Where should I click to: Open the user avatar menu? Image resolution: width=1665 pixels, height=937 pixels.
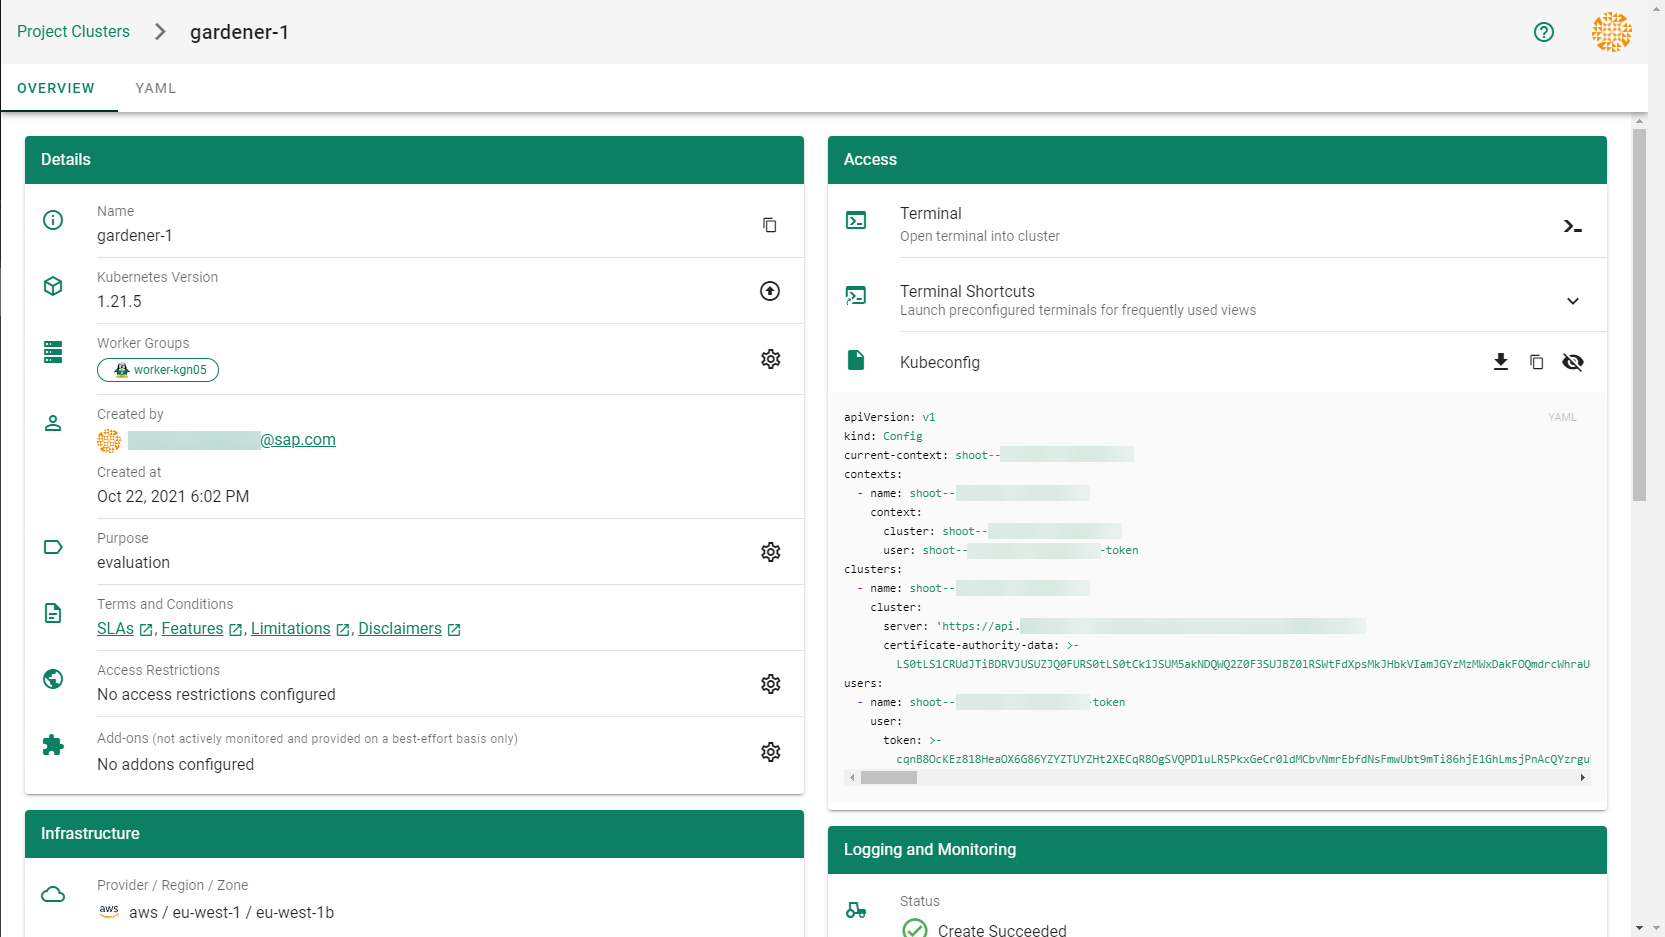1611,32
